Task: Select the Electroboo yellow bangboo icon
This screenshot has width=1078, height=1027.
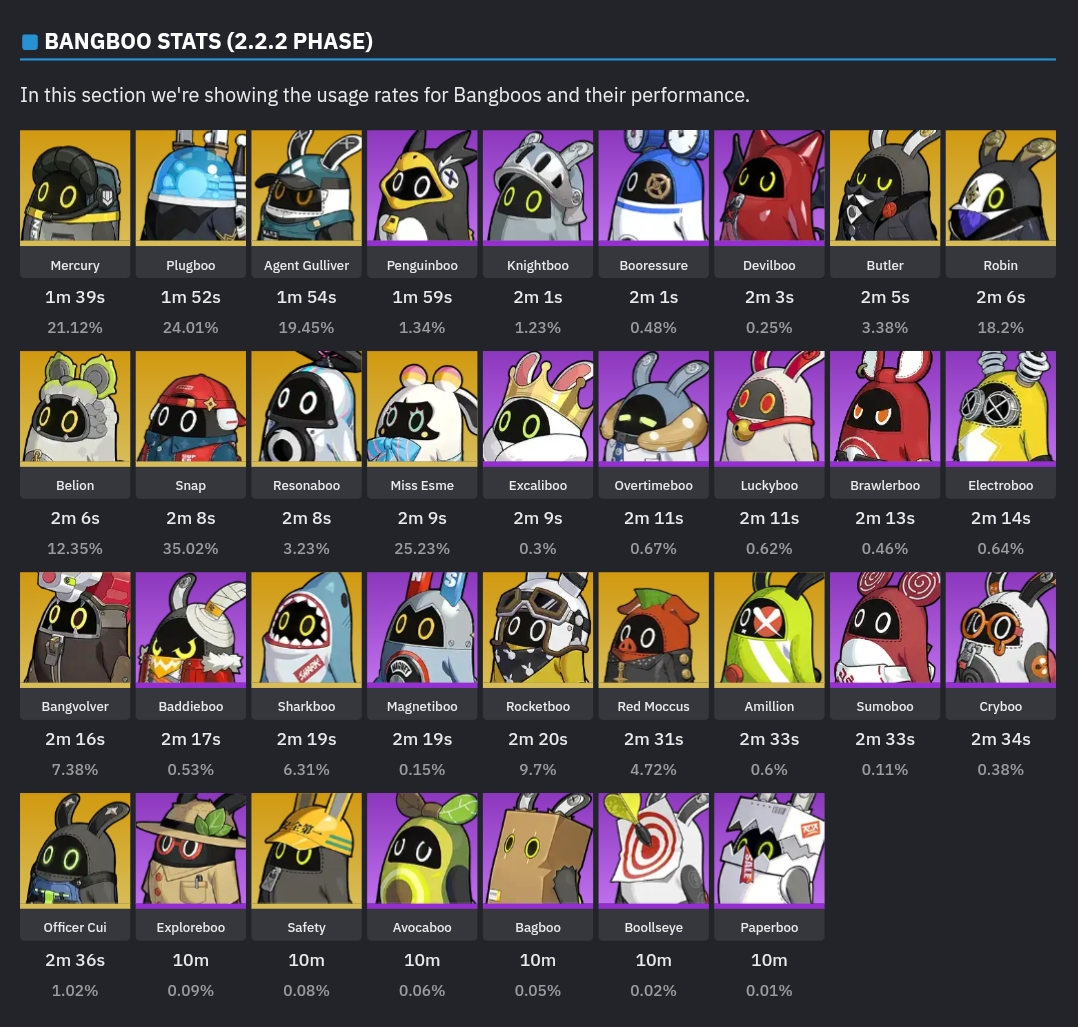Action: point(1000,408)
